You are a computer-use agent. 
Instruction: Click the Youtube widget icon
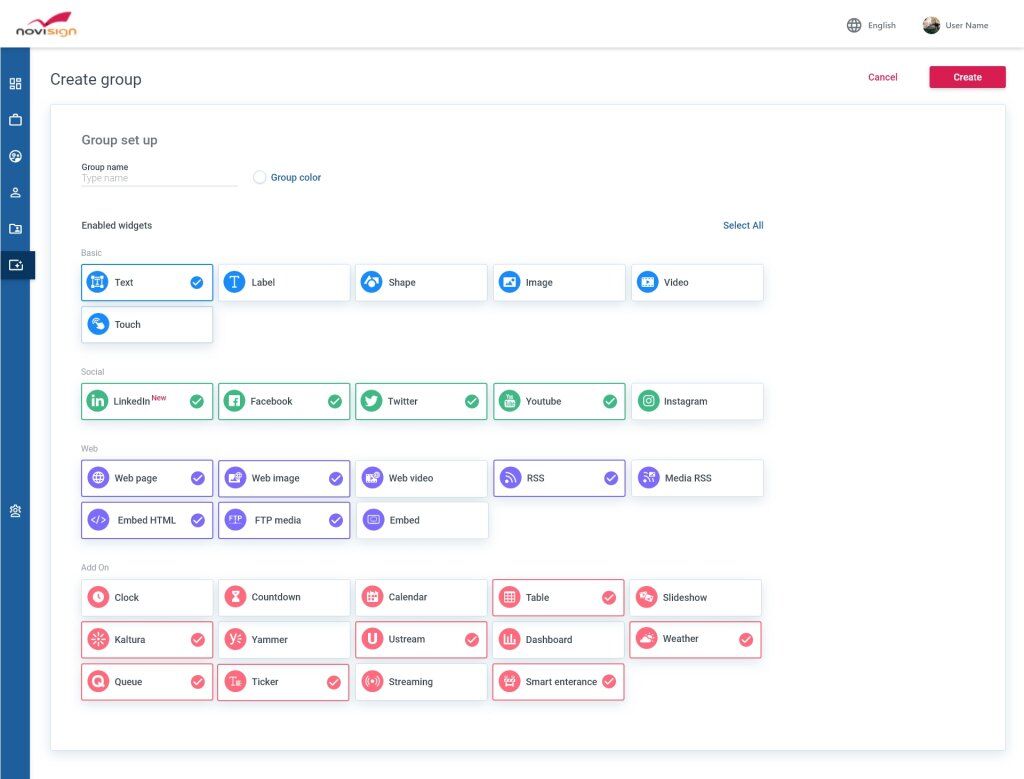click(x=509, y=401)
